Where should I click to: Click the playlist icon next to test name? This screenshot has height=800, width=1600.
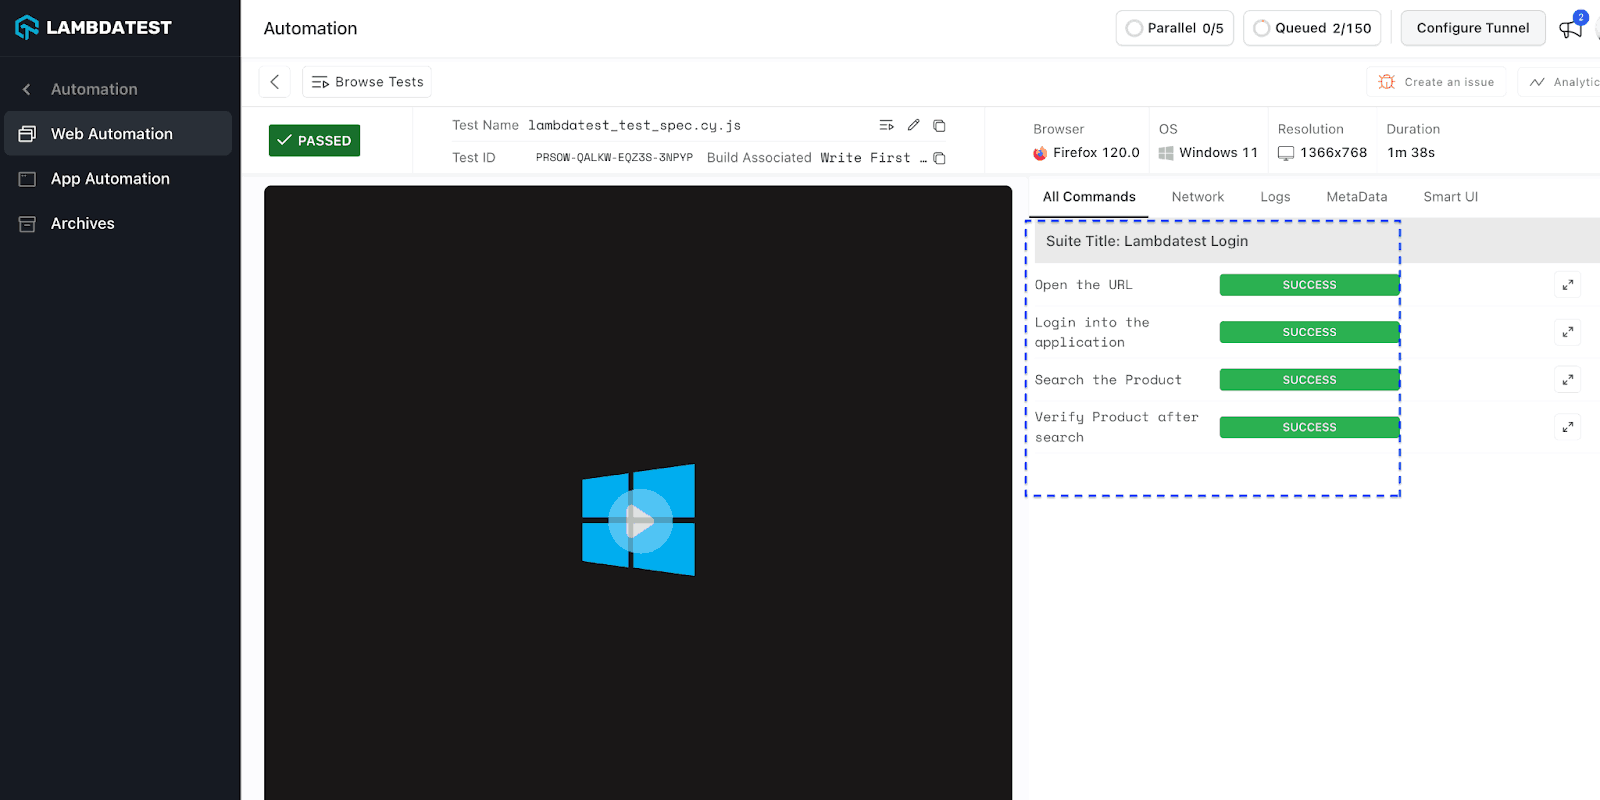pyautogui.click(x=886, y=125)
